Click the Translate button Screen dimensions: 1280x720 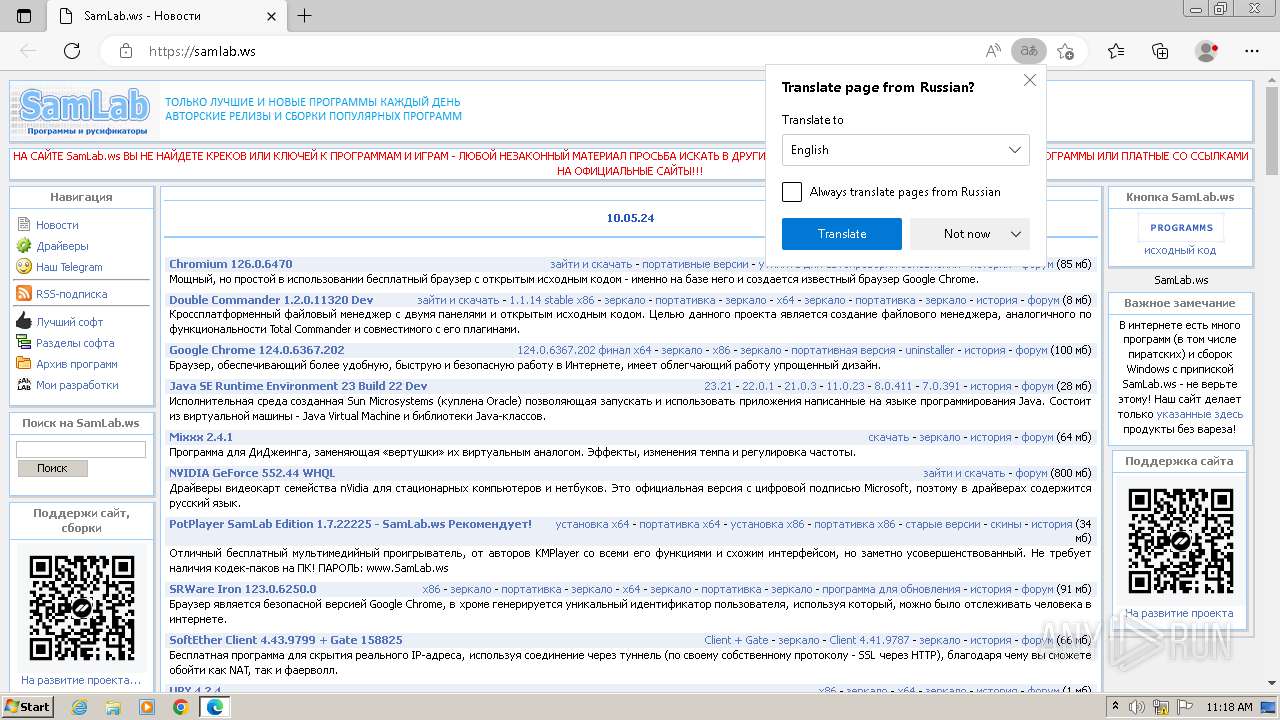point(842,234)
